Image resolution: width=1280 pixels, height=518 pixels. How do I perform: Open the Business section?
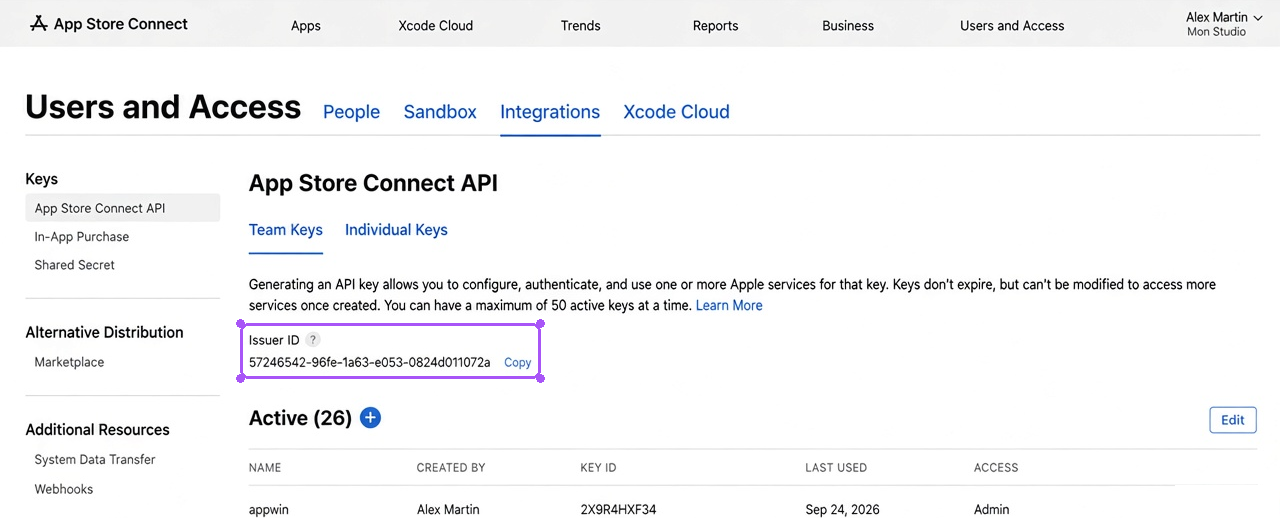[x=848, y=26]
